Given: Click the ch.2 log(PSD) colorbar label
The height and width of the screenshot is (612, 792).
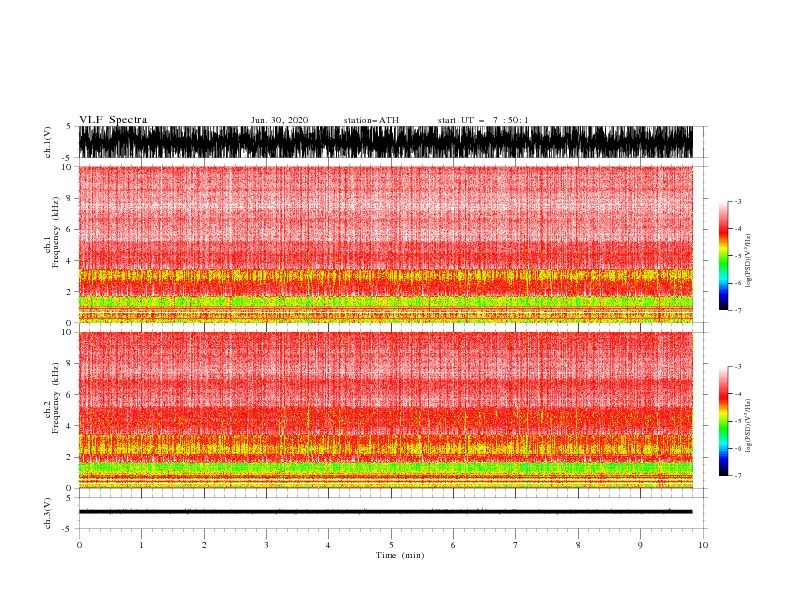Looking at the screenshot, I should pos(748,427).
